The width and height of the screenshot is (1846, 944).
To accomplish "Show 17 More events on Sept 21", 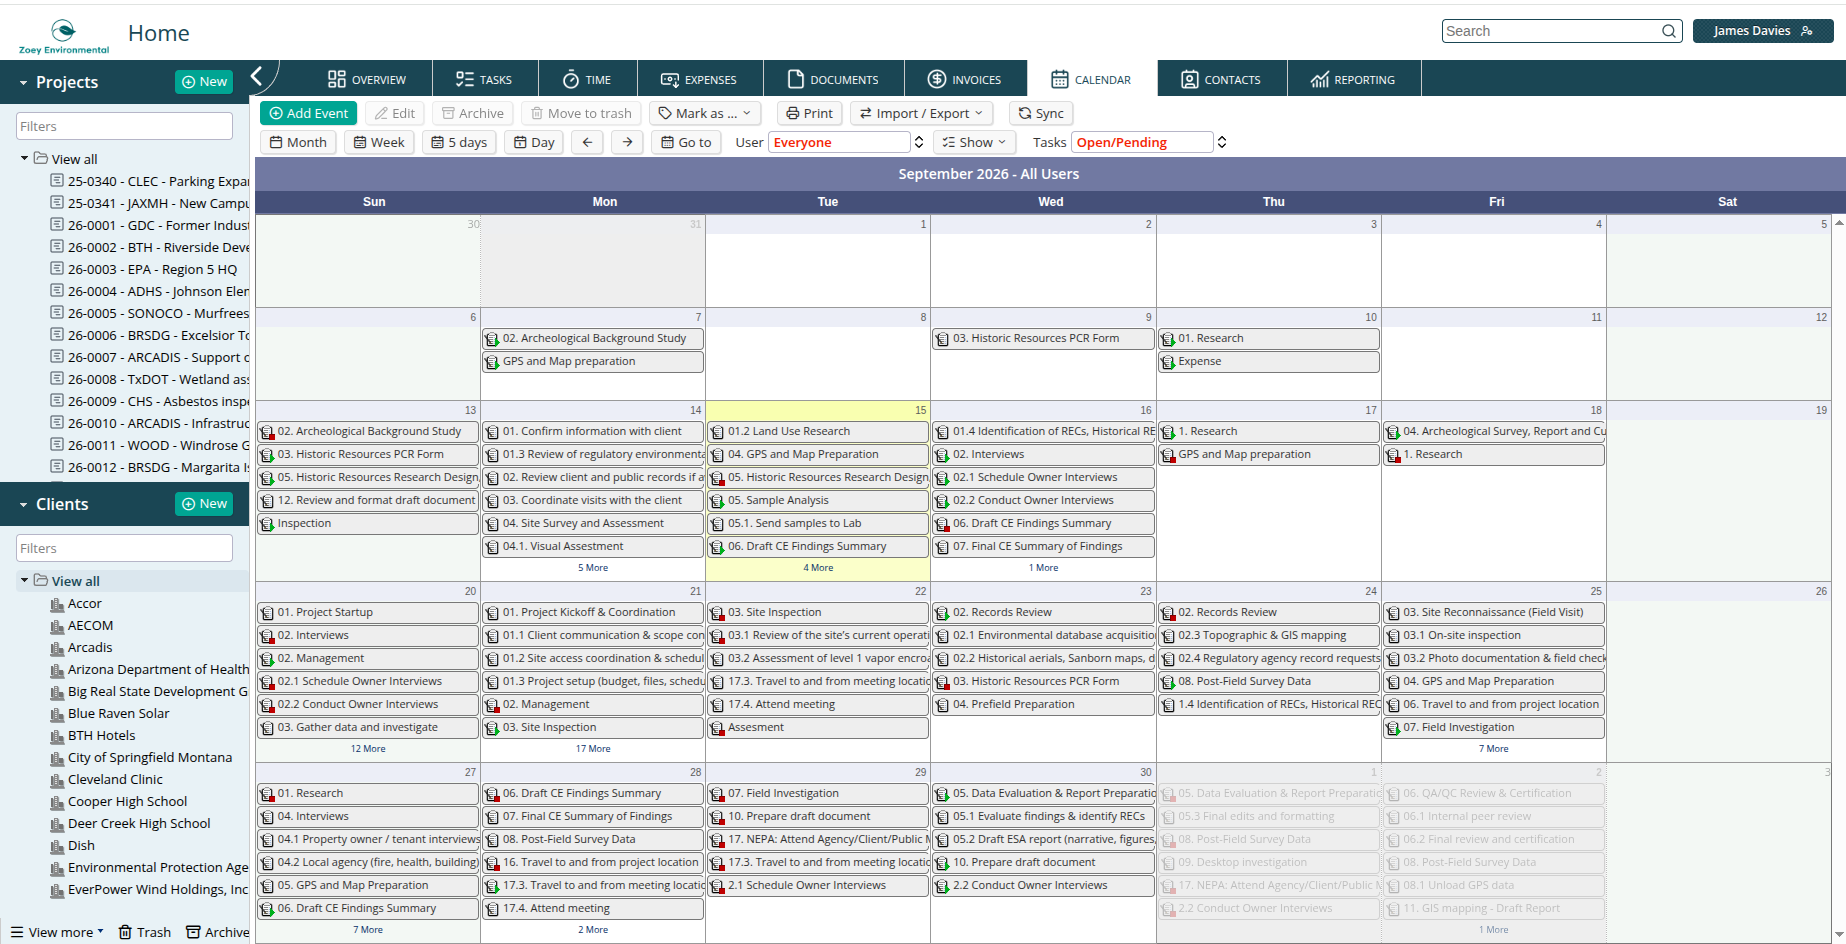I will [593, 749].
